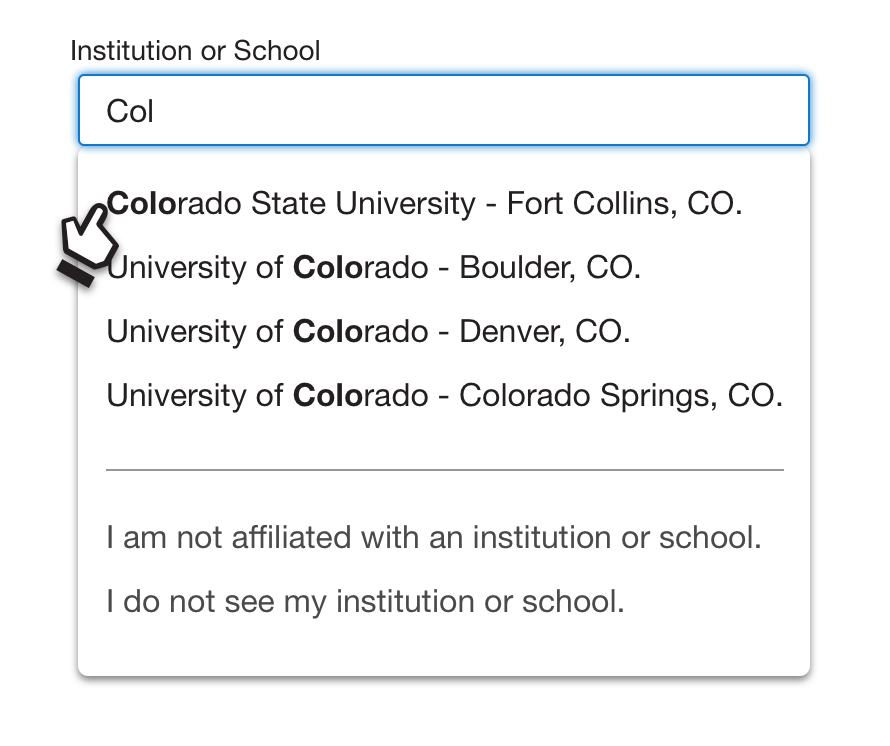
Task: Choose 'I am not affiliated' option
Action: [x=434, y=538]
